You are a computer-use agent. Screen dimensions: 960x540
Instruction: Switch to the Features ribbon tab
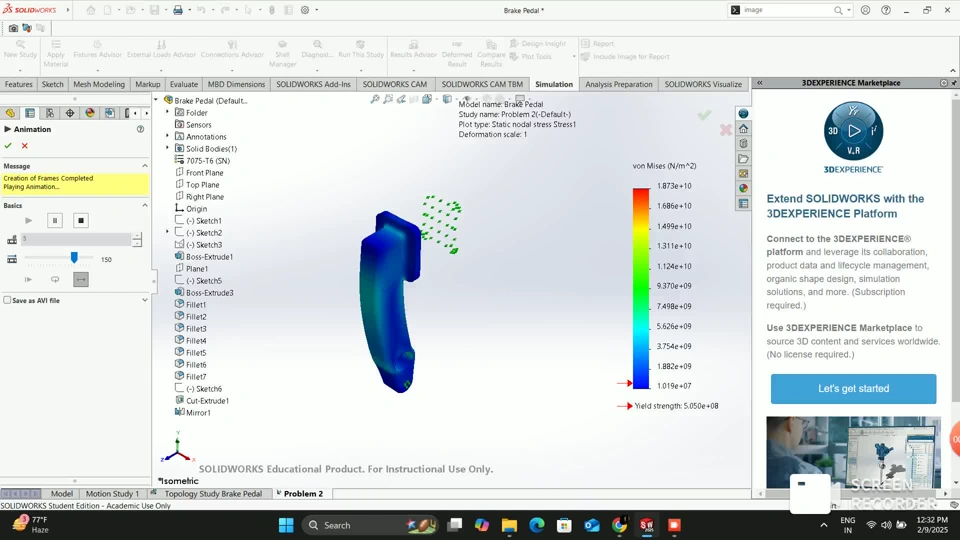click(x=18, y=84)
